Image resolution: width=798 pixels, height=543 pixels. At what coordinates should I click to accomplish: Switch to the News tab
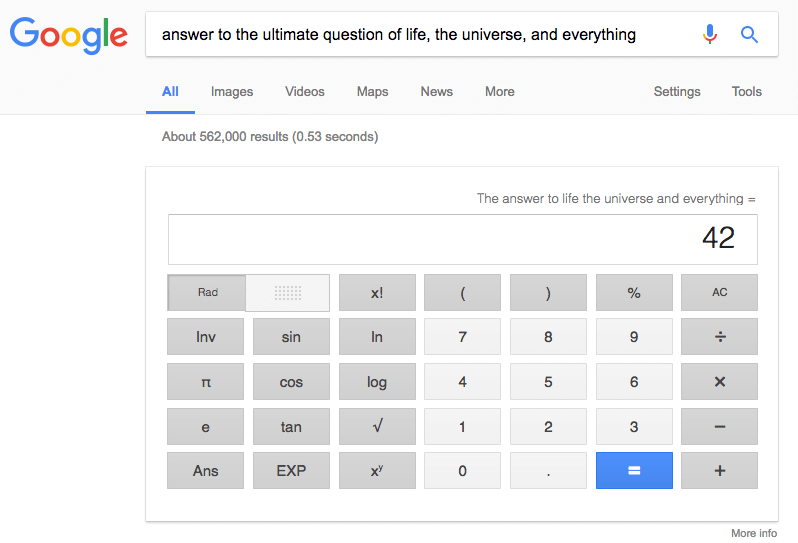[x=436, y=91]
